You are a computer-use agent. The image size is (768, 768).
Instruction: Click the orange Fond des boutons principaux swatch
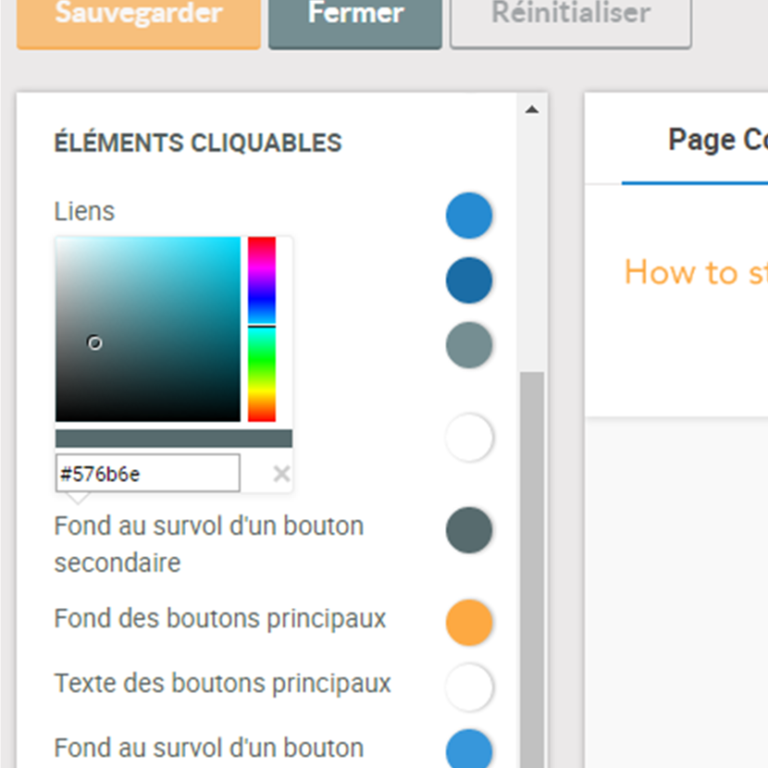(x=469, y=622)
